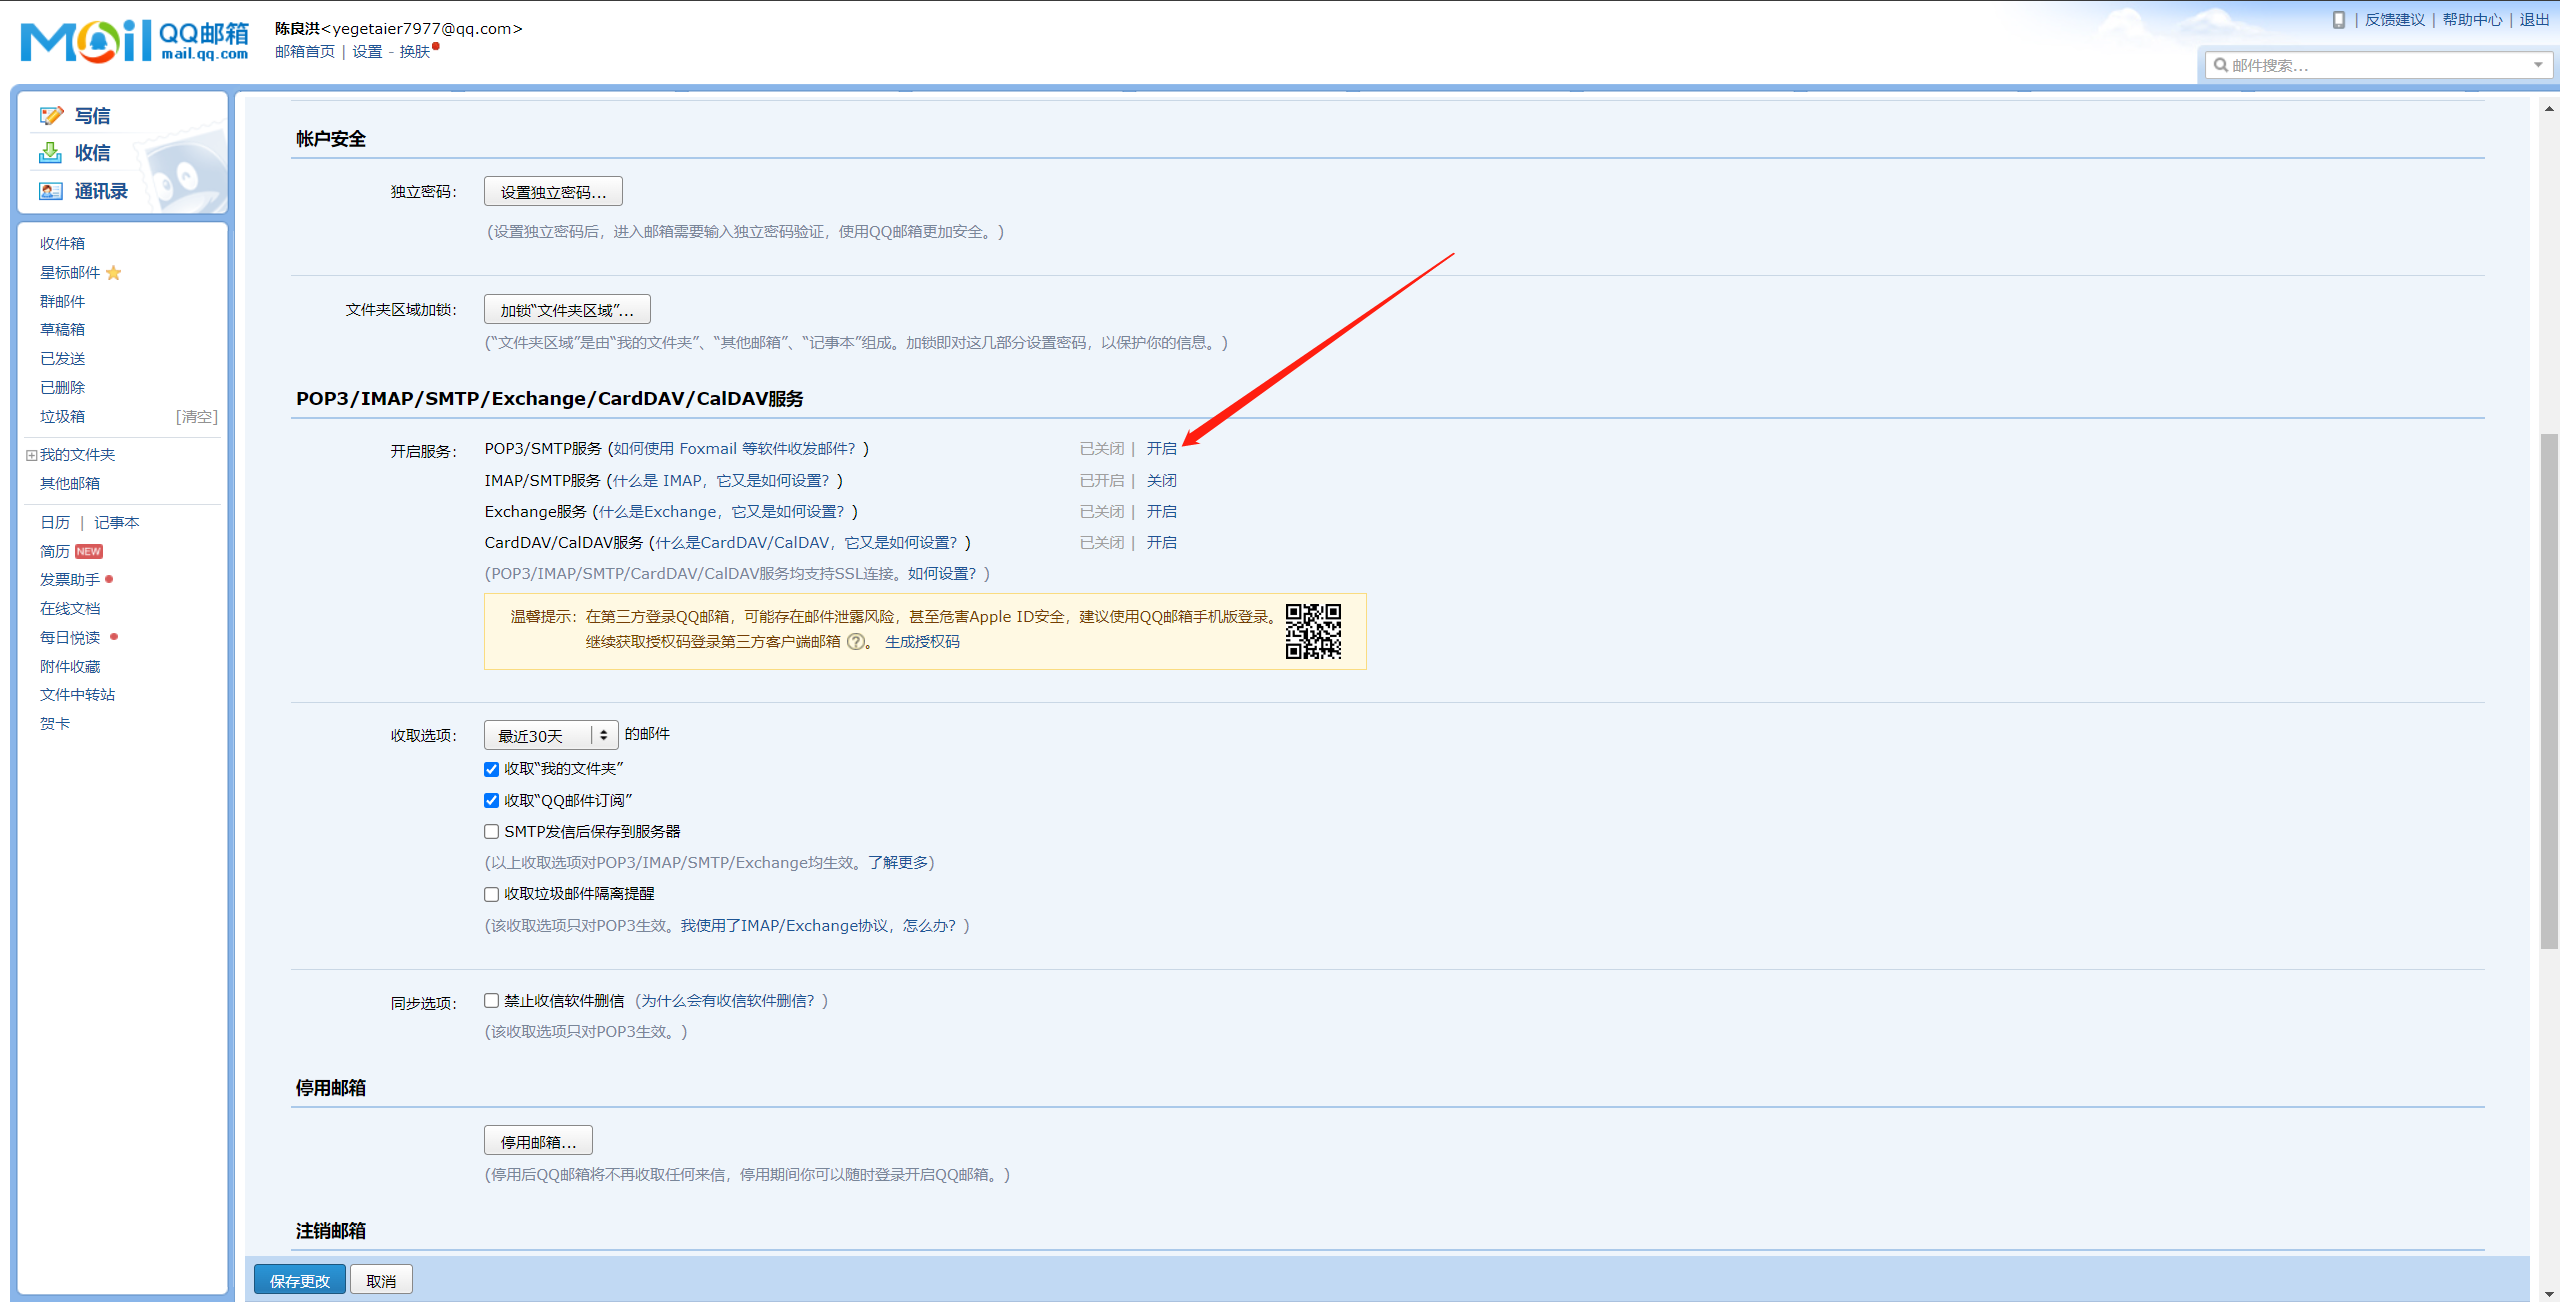Click the compose mail (写信) icon
The image size is (2560, 1302).
pos(51,116)
